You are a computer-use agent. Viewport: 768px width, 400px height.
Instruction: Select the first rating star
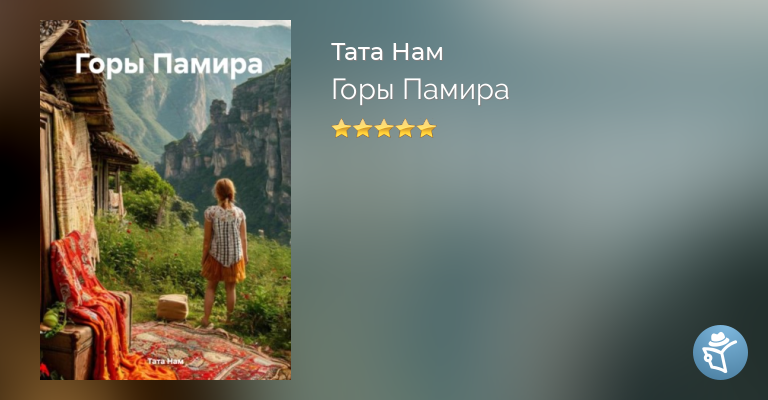pos(341,129)
